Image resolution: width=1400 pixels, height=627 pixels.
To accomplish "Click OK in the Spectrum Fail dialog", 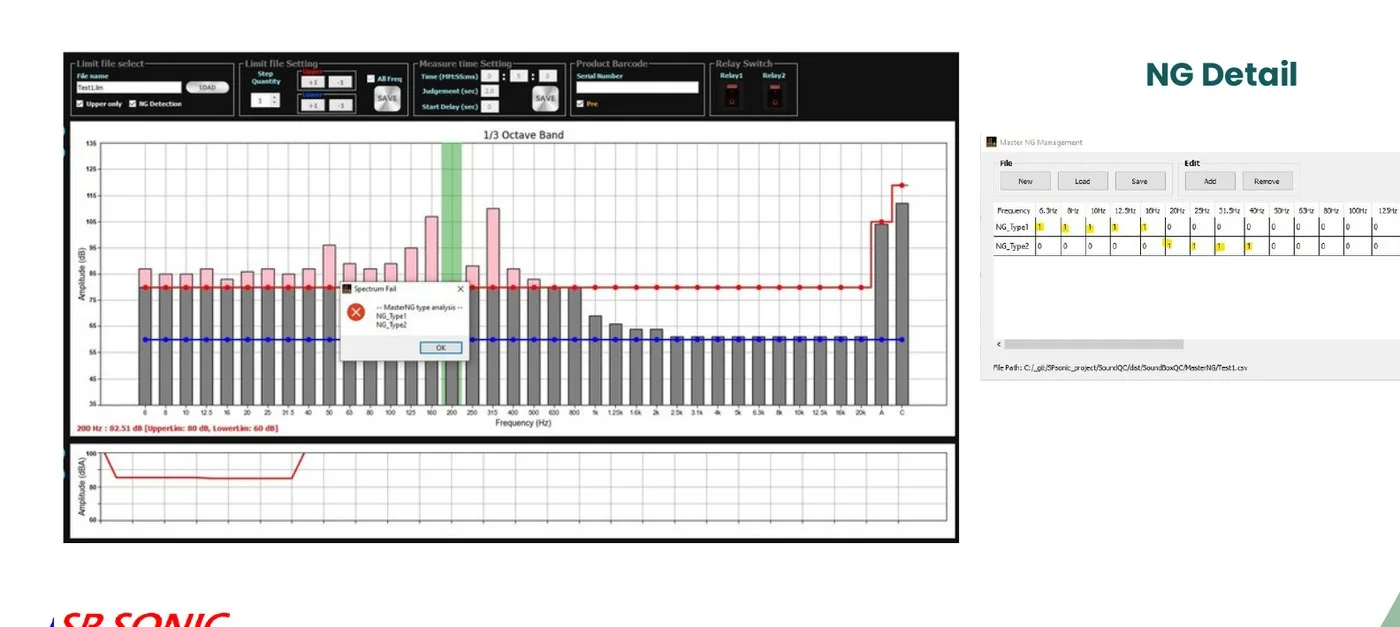I will pos(441,348).
